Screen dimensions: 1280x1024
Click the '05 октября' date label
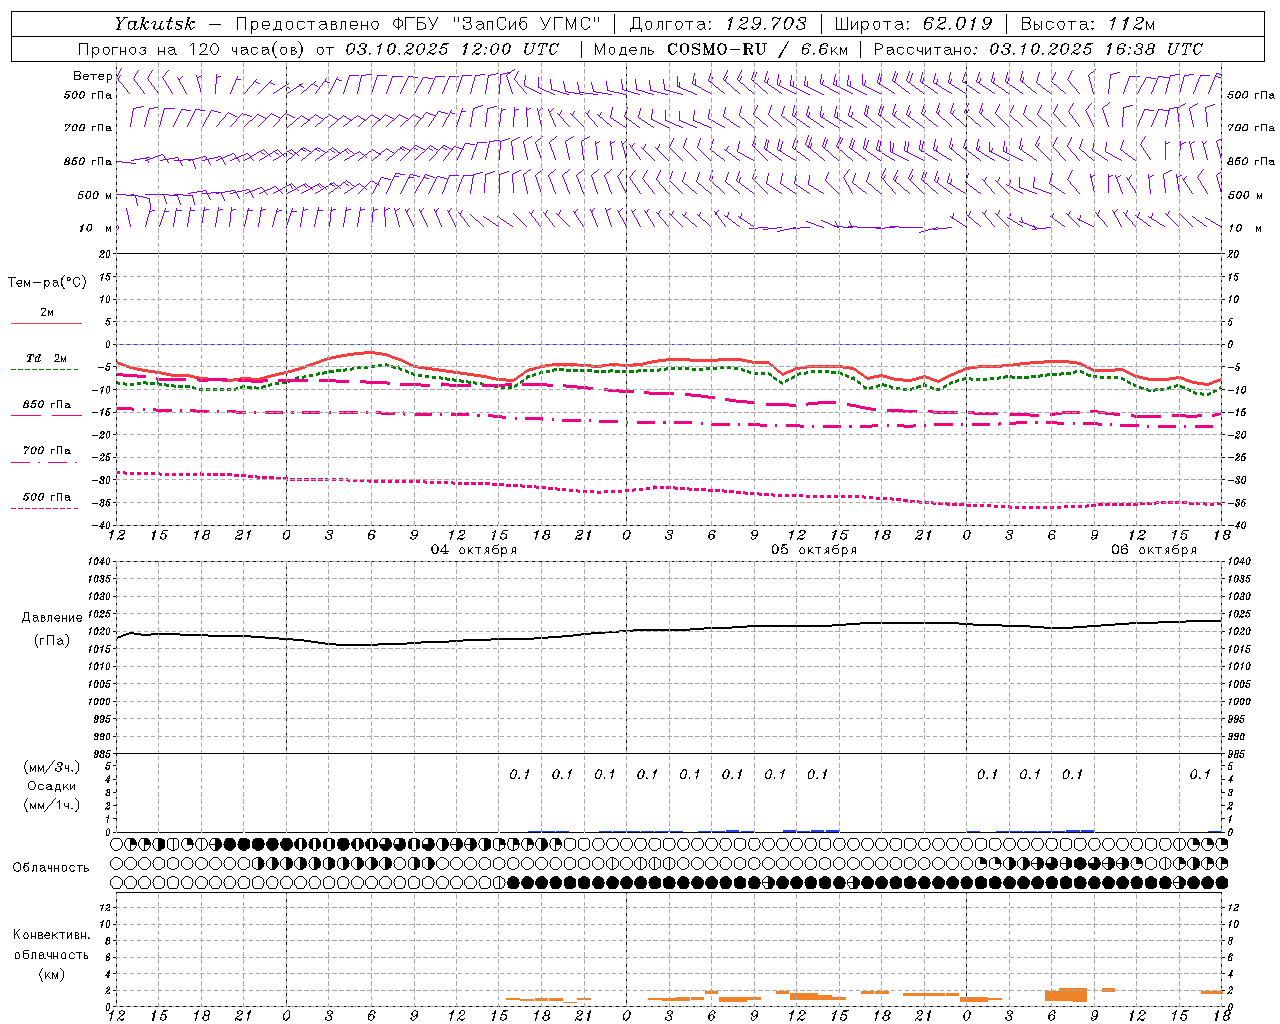click(814, 550)
